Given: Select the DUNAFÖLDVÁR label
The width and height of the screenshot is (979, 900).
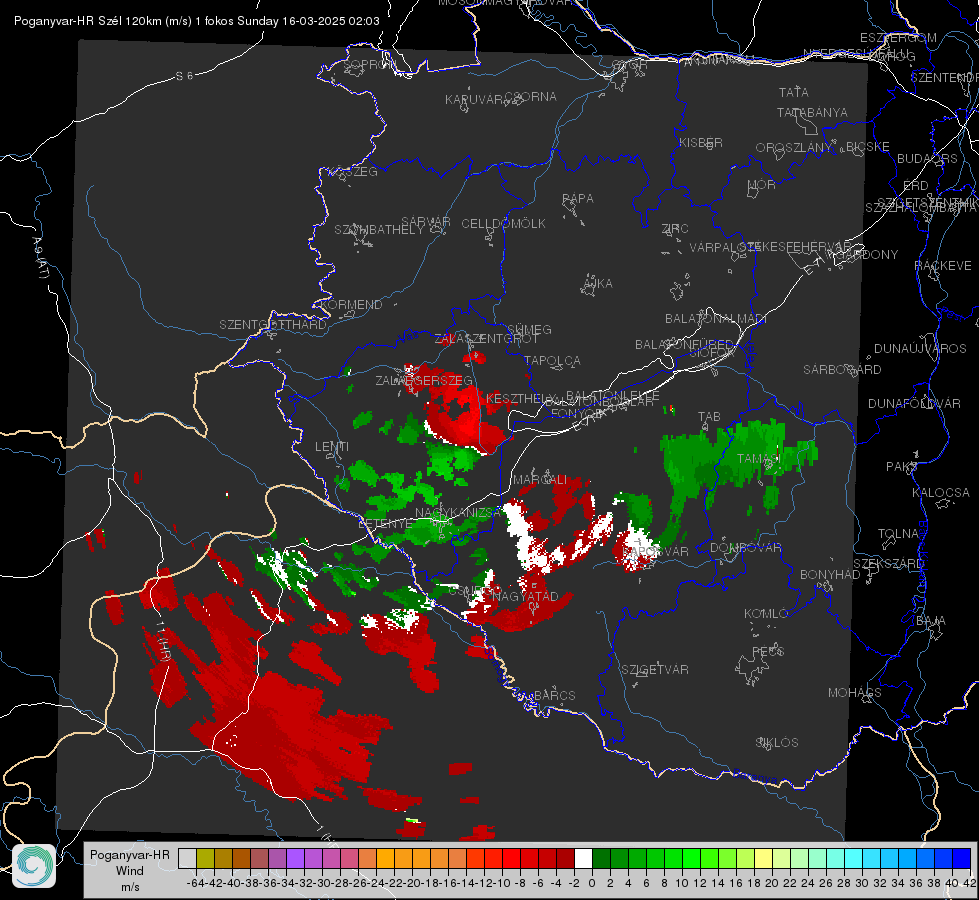Looking at the screenshot, I should coord(914,403).
